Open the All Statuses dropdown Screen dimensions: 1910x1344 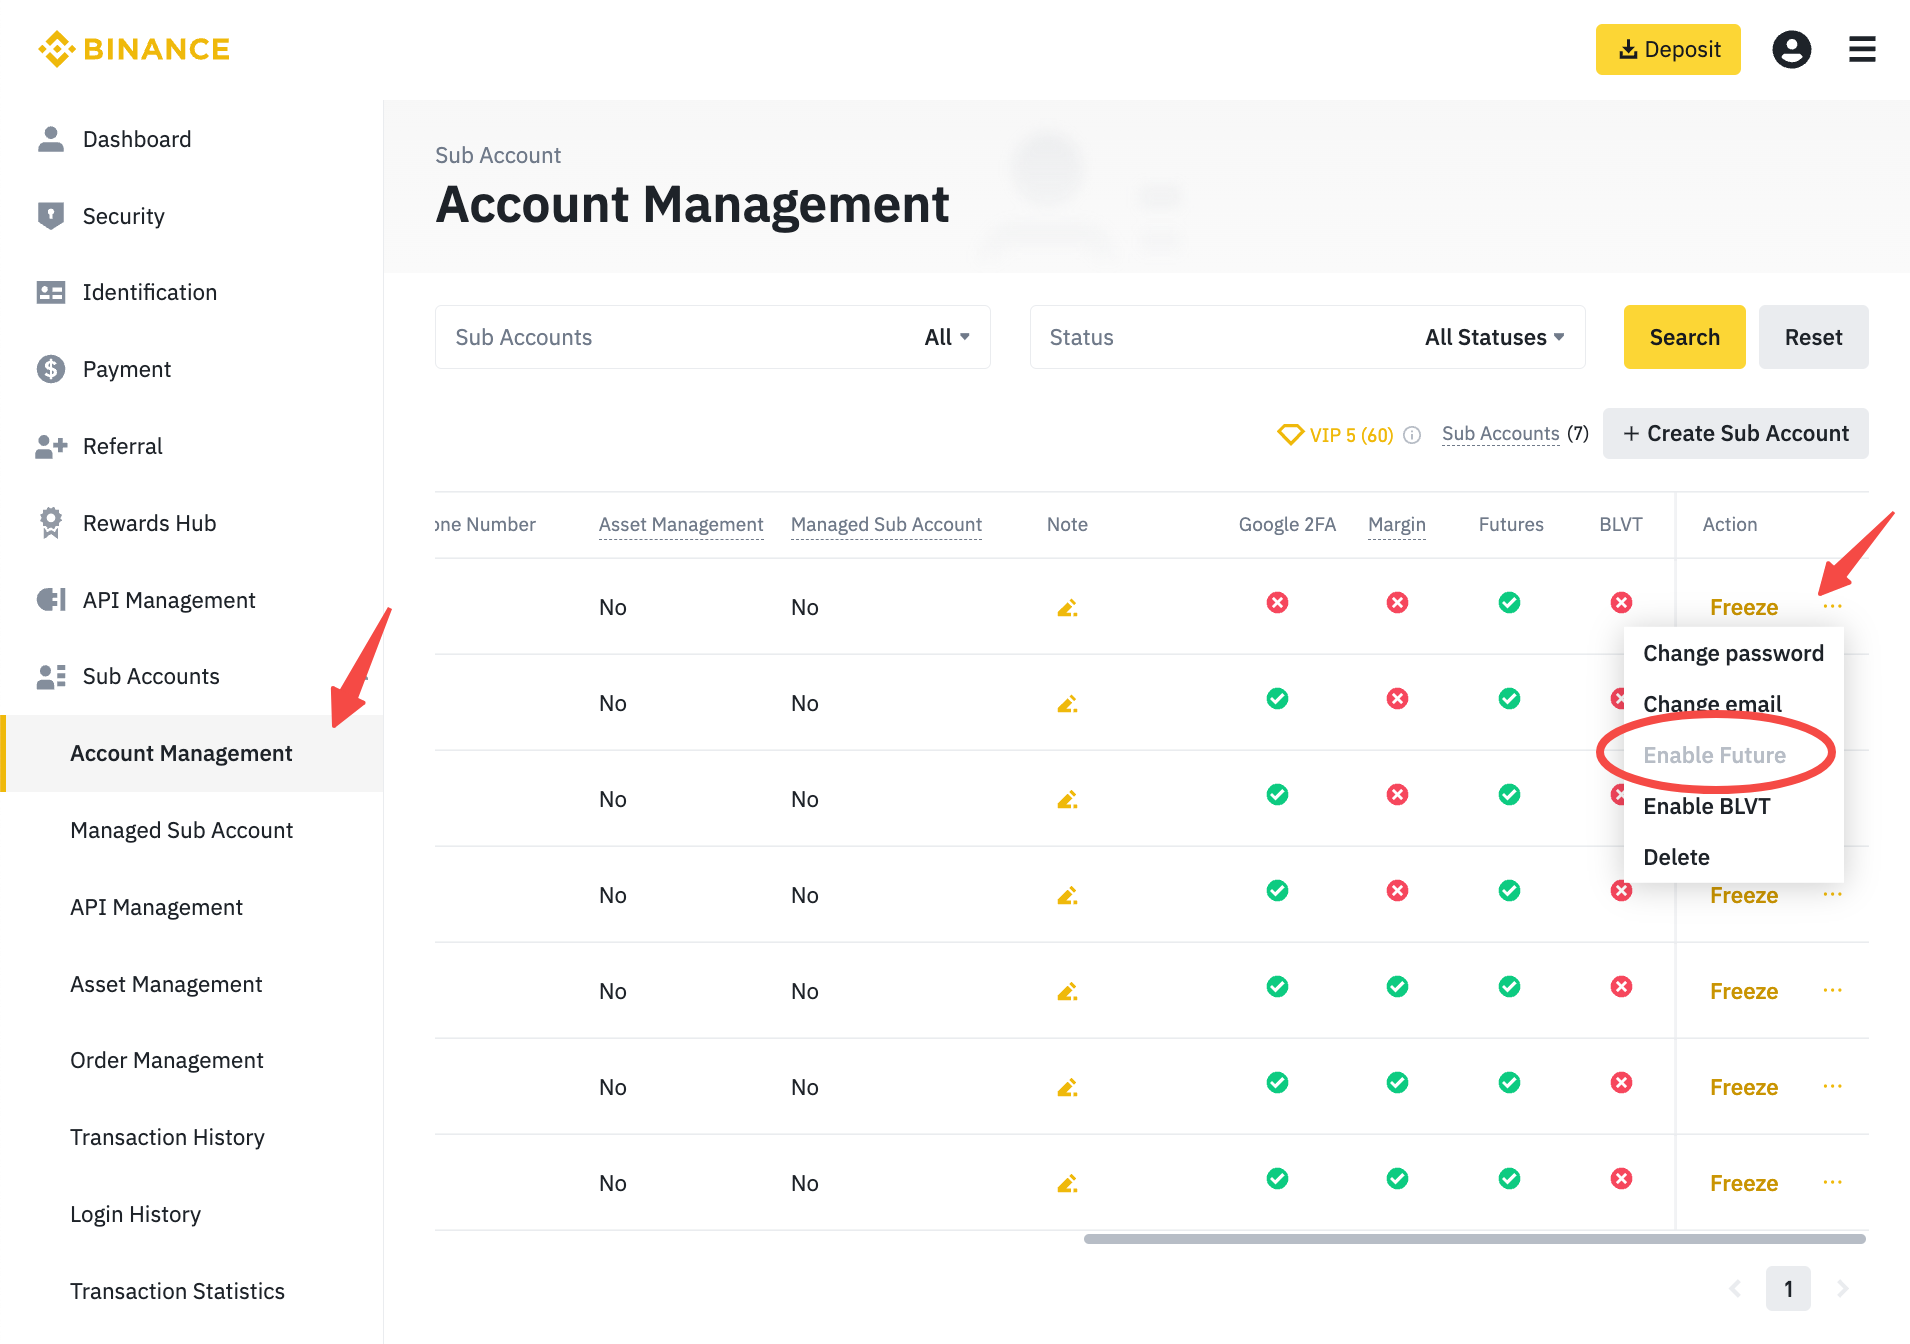point(1494,337)
